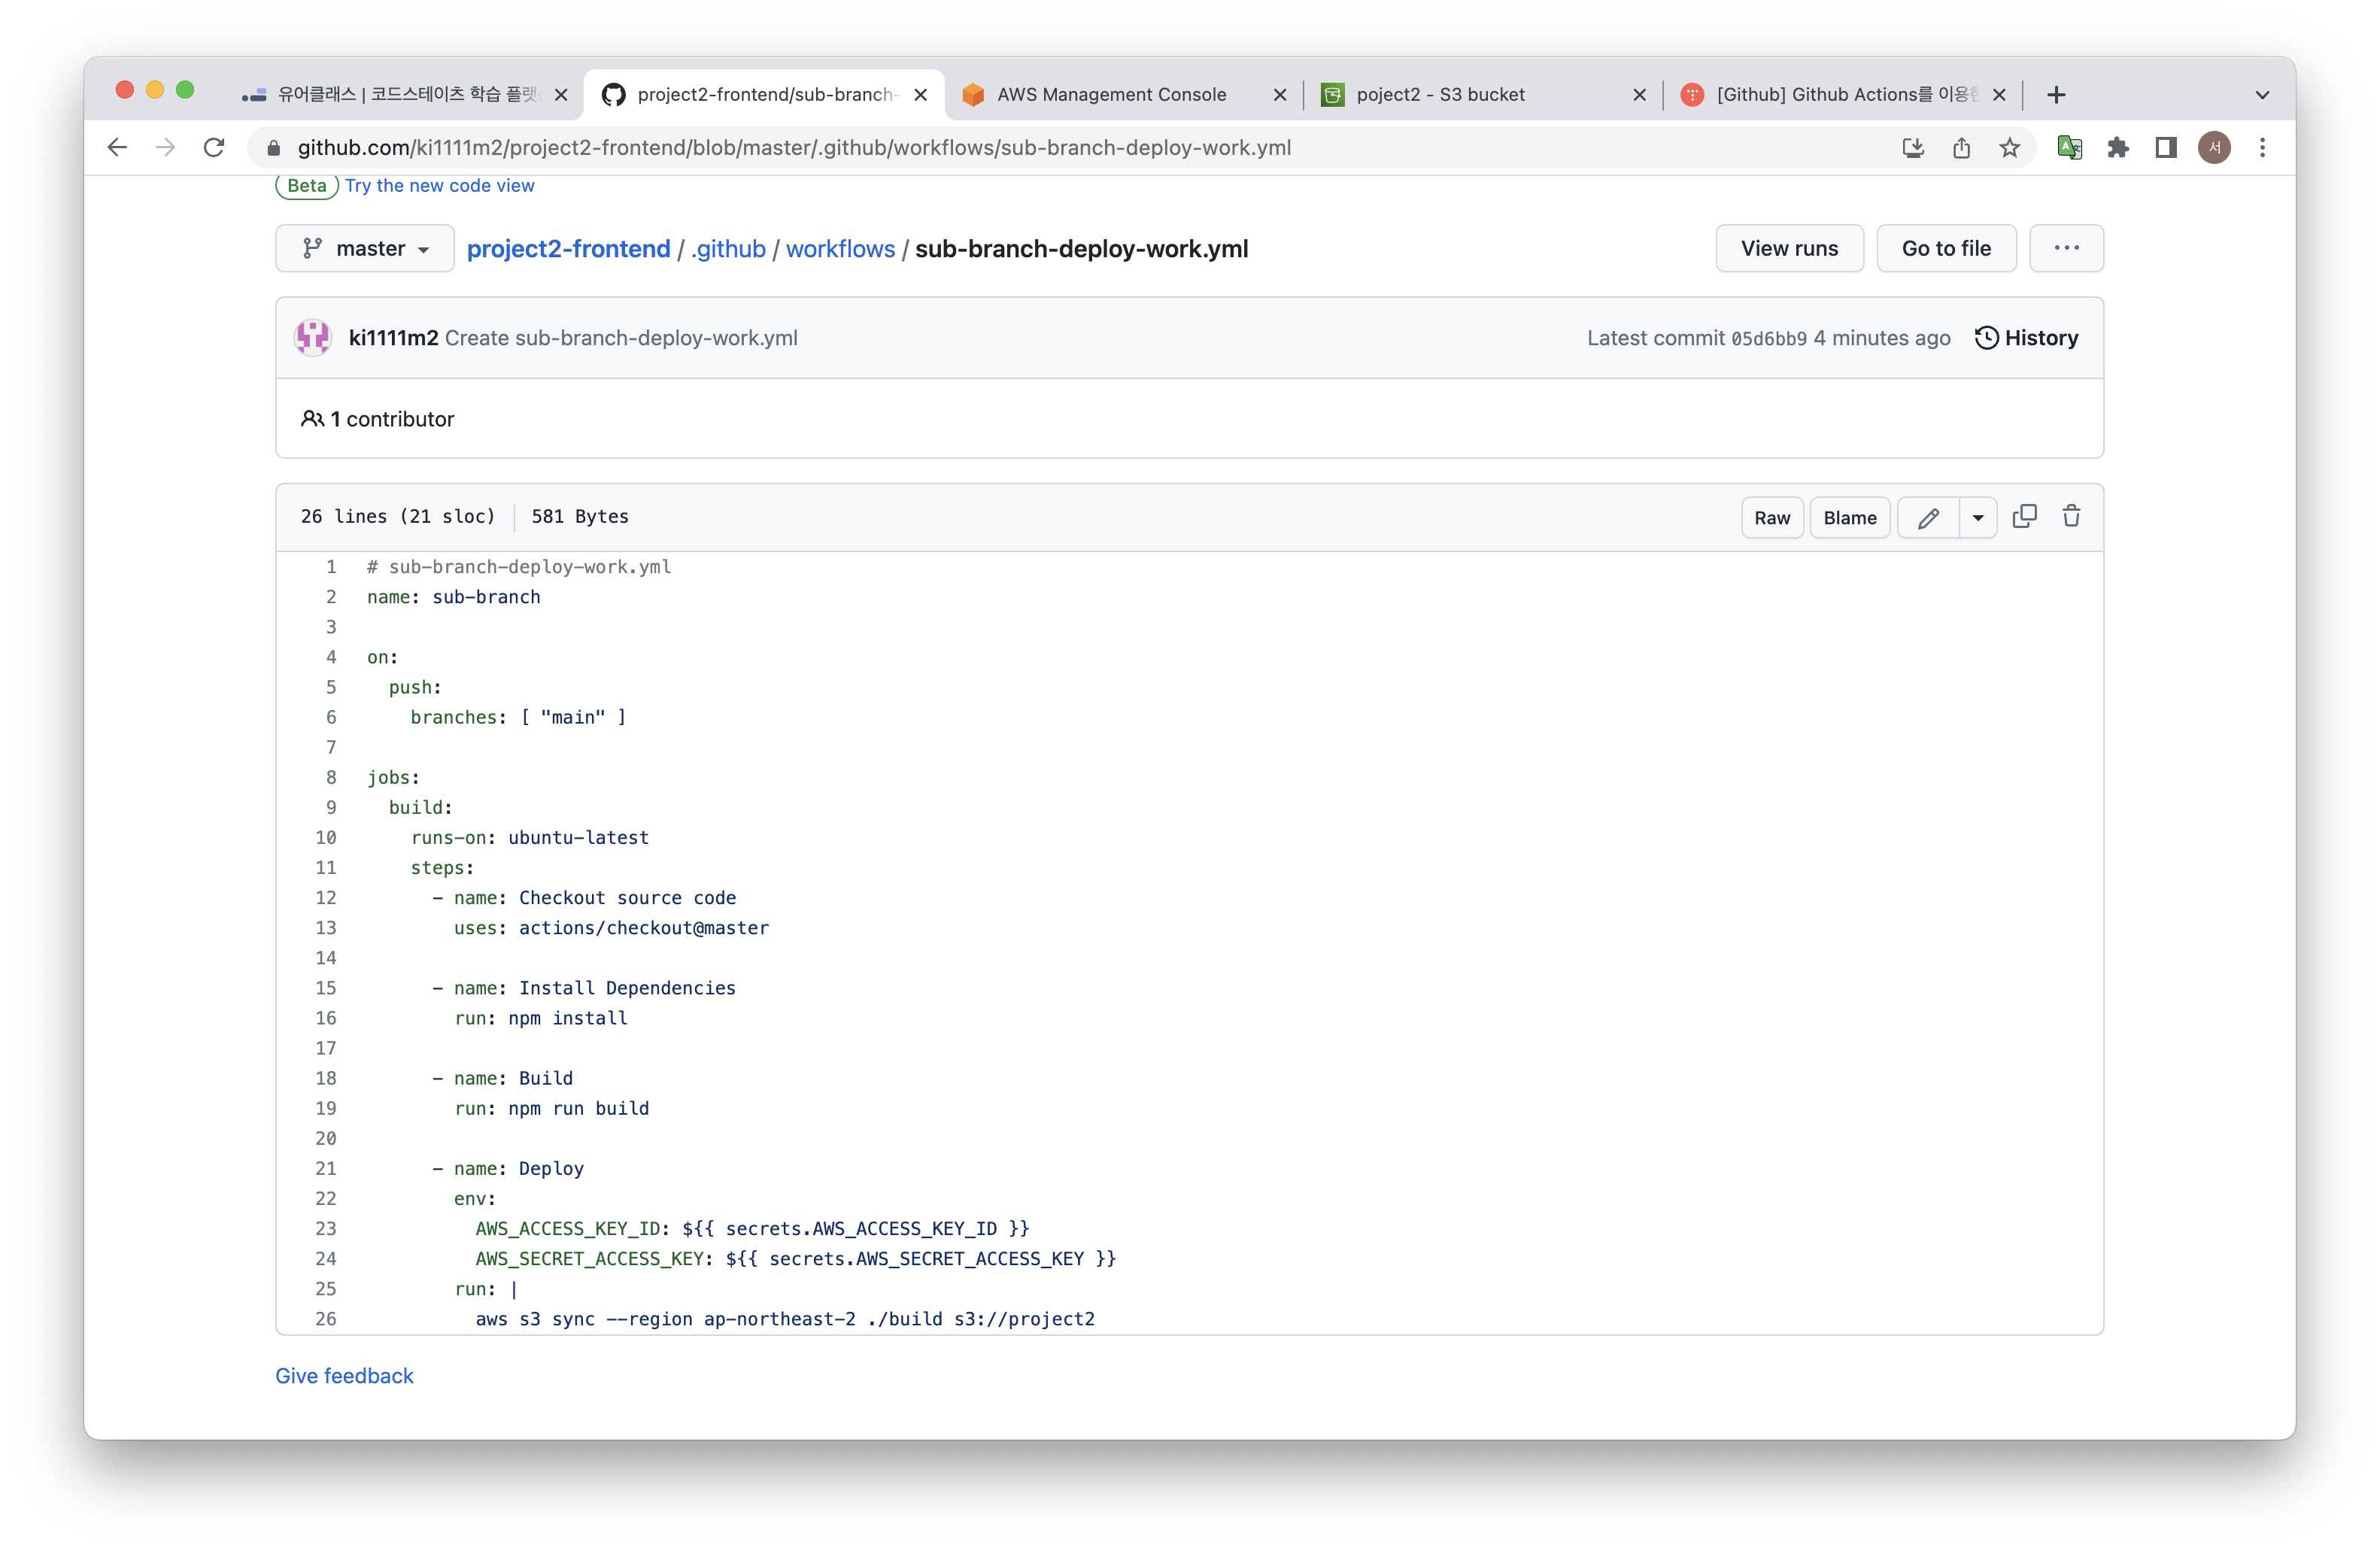Click the Google Translate extension icon
Viewport: 2380px width, 1551px height.
[2069, 148]
